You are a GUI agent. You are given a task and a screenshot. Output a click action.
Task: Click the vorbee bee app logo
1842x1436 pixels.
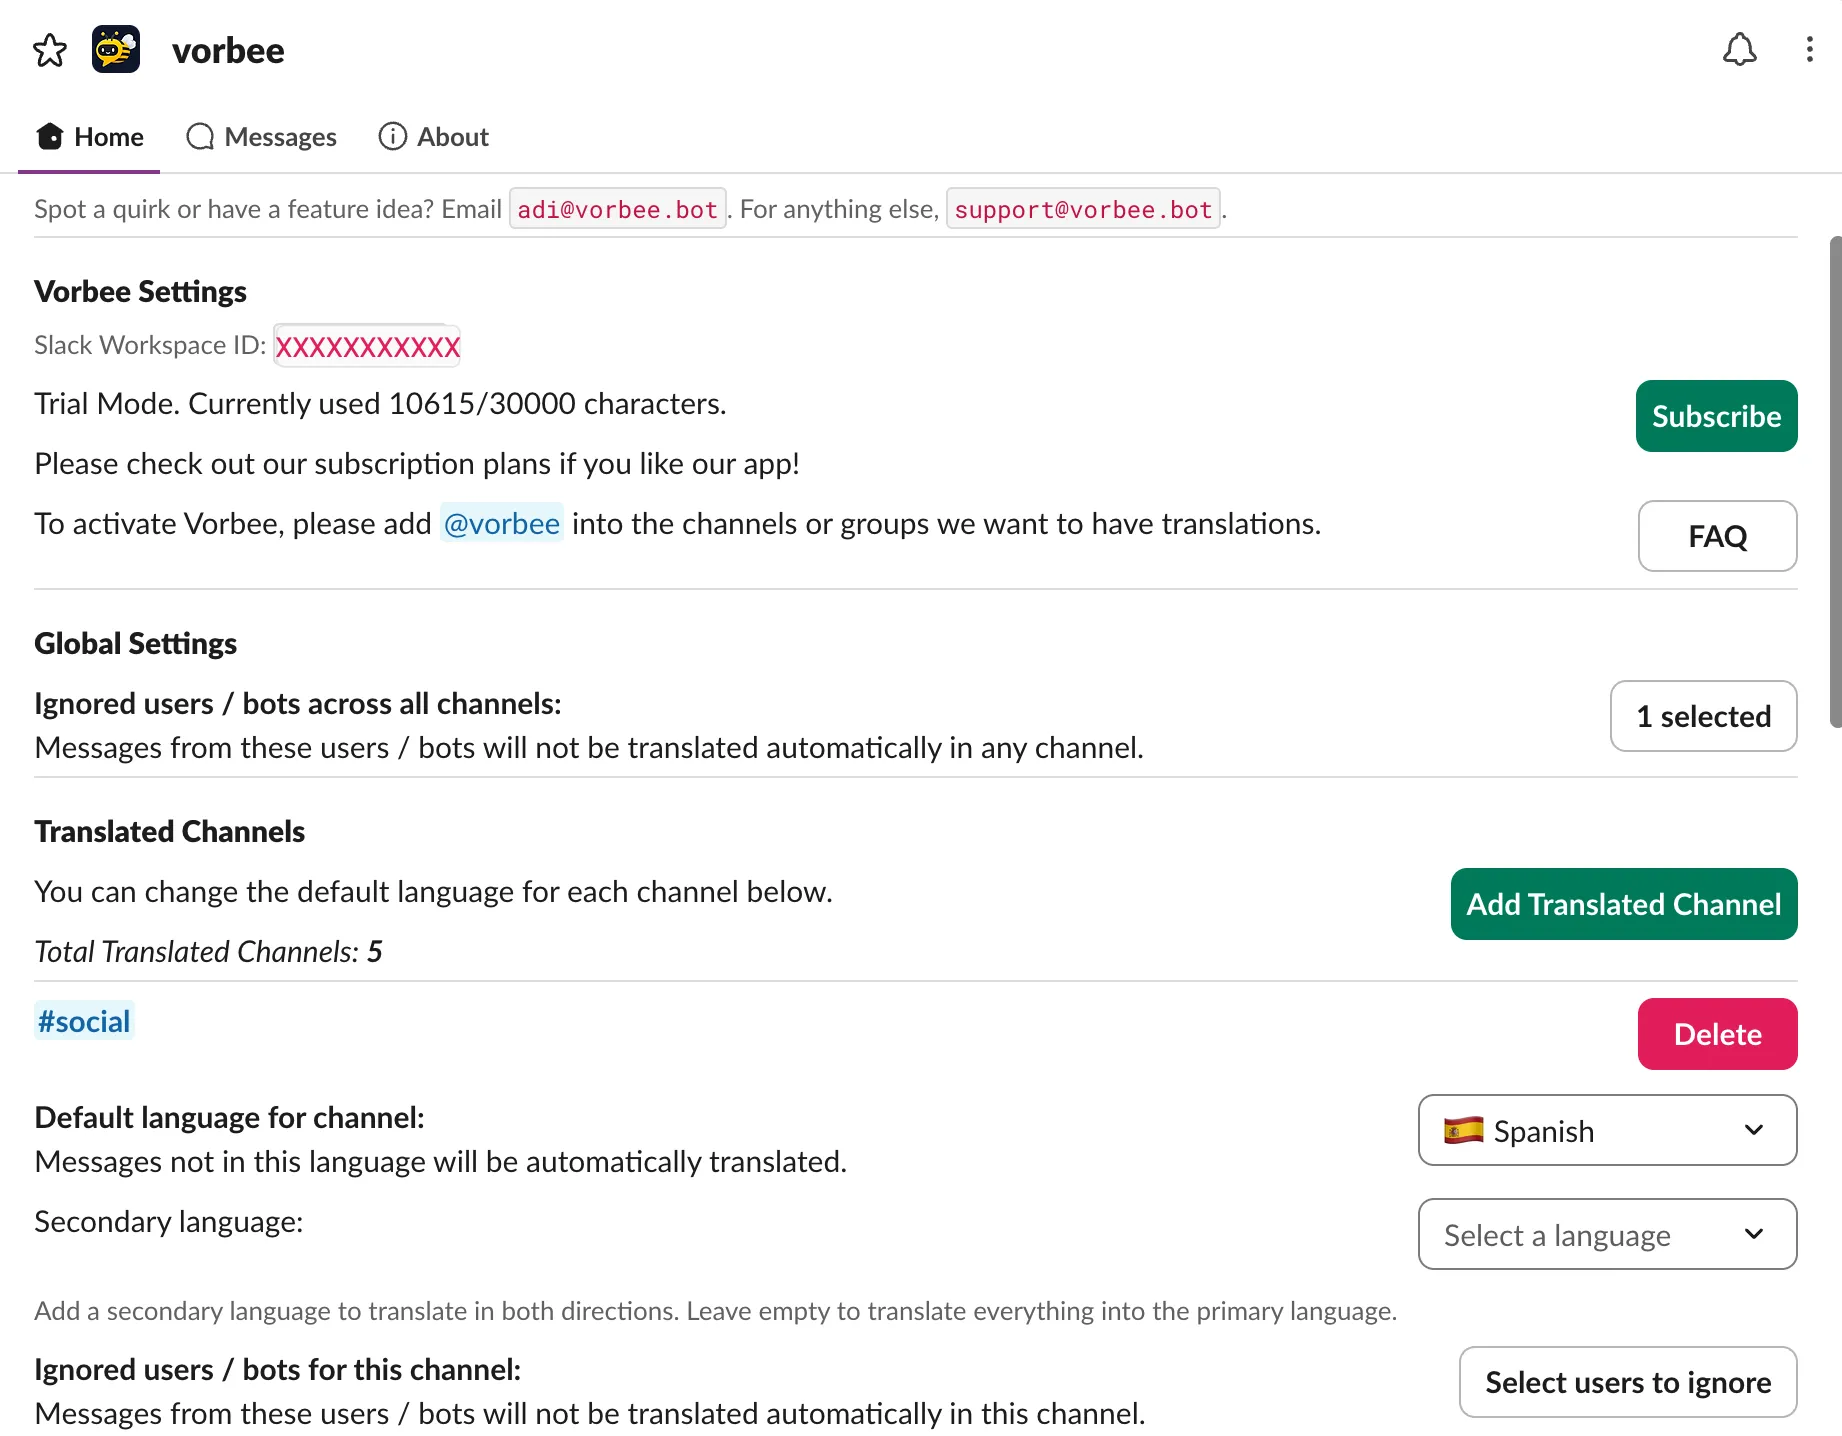point(116,50)
